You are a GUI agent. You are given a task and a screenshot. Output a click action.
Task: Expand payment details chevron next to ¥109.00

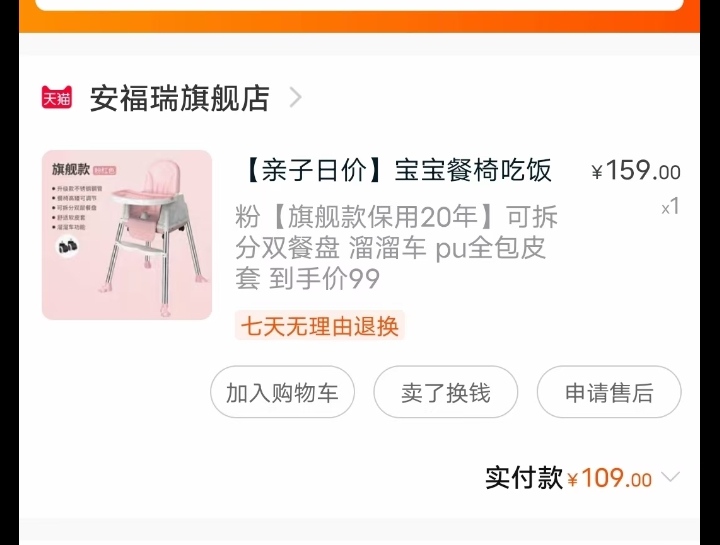tap(670, 477)
